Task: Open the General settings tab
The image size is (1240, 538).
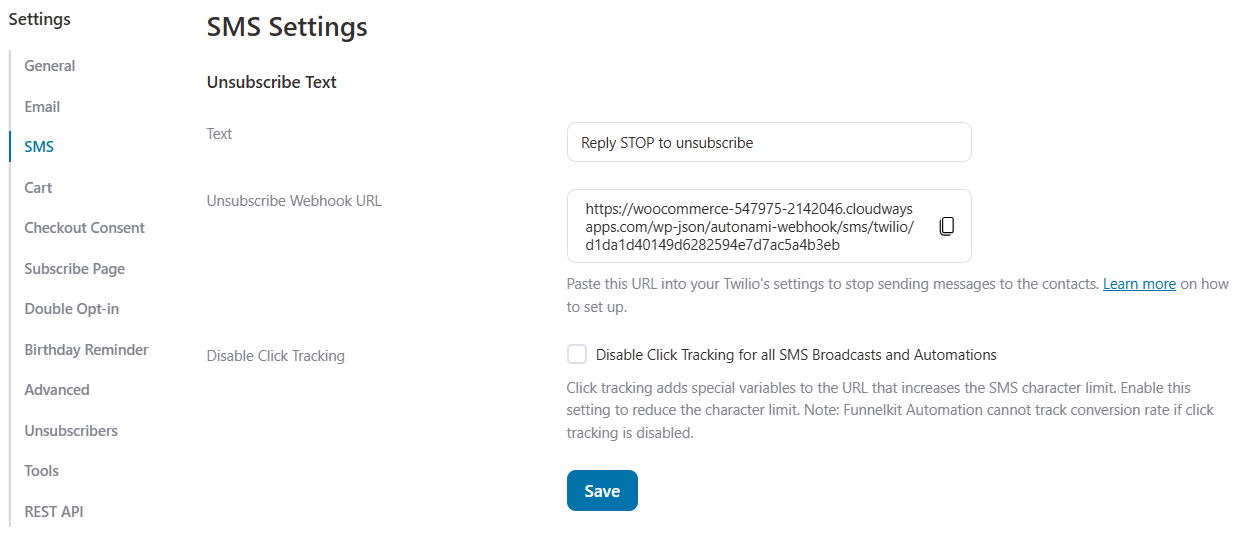Action: [50, 66]
